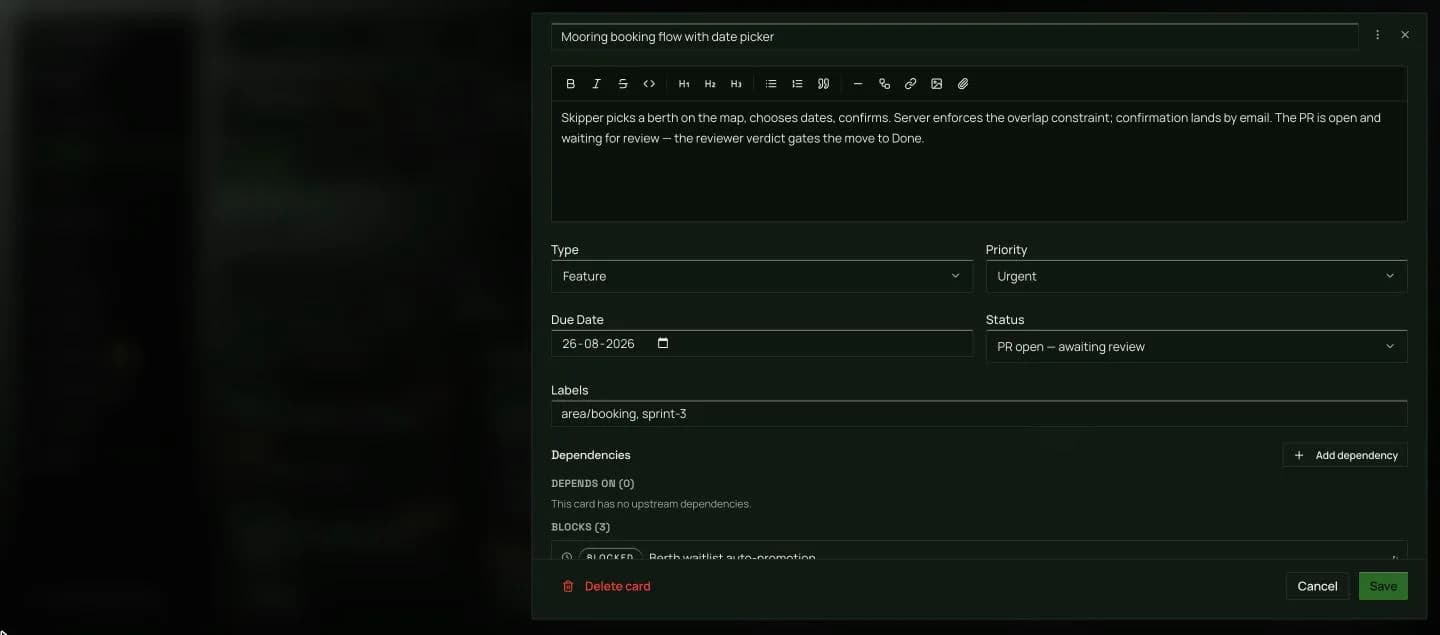Click the Labels input field
The image size is (1440, 635).
click(x=979, y=413)
